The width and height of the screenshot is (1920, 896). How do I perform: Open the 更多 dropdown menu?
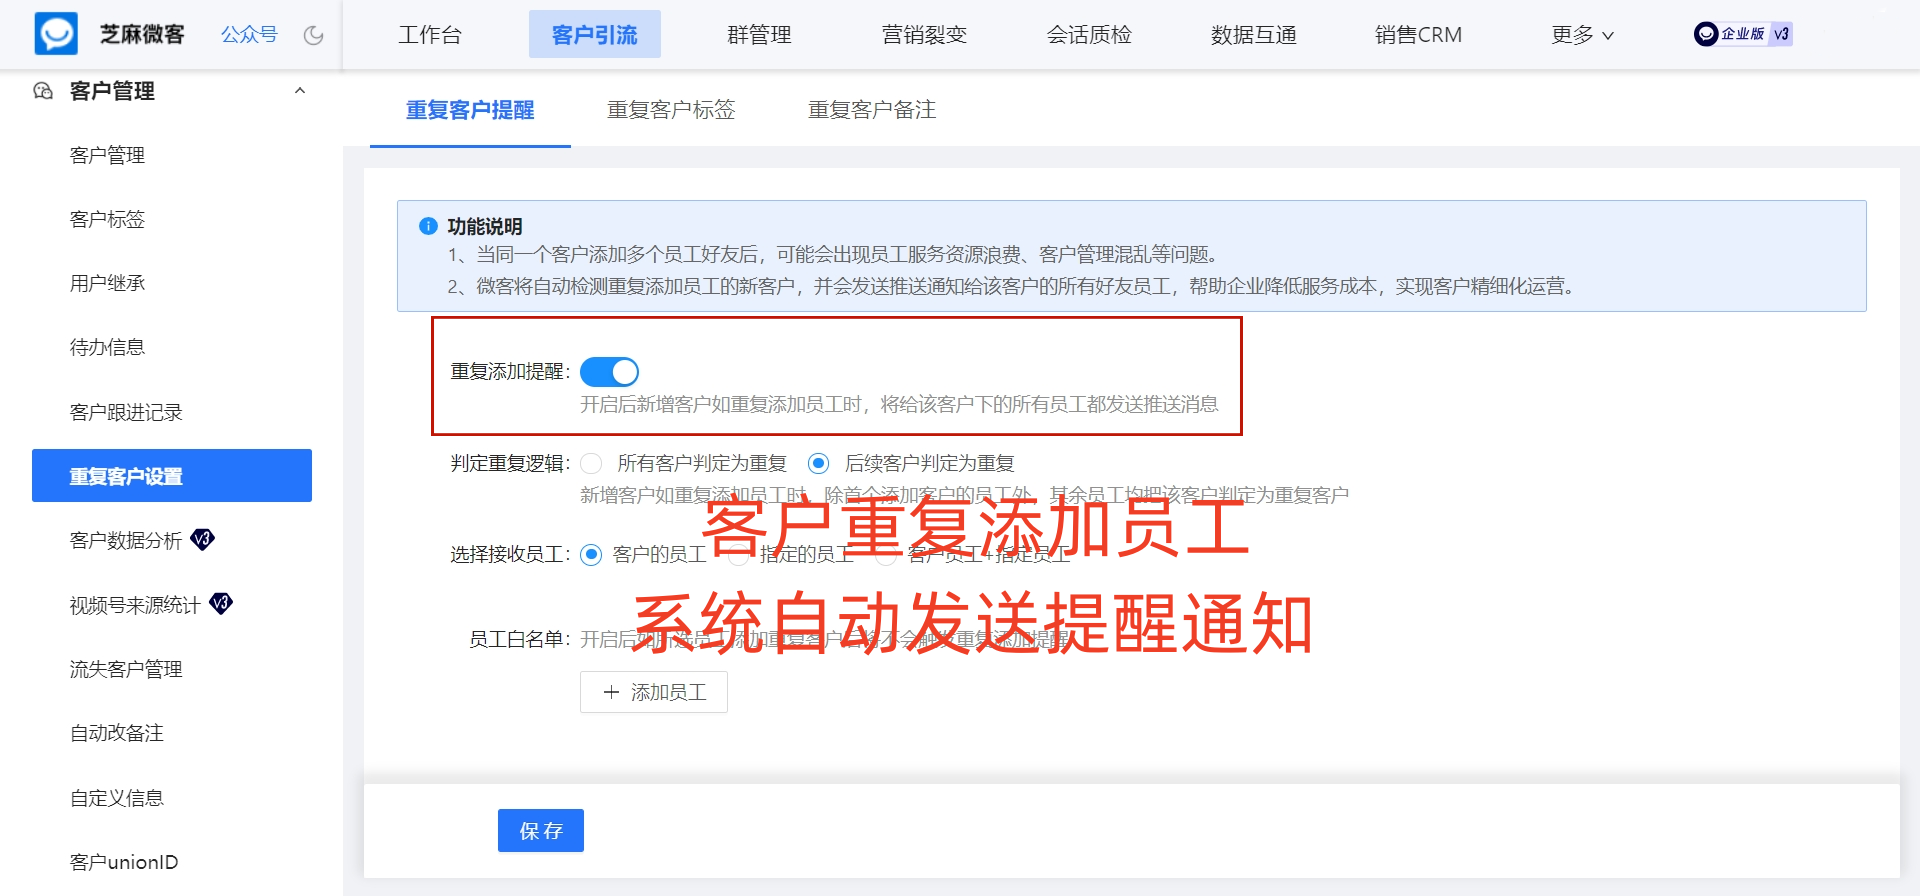(1582, 35)
